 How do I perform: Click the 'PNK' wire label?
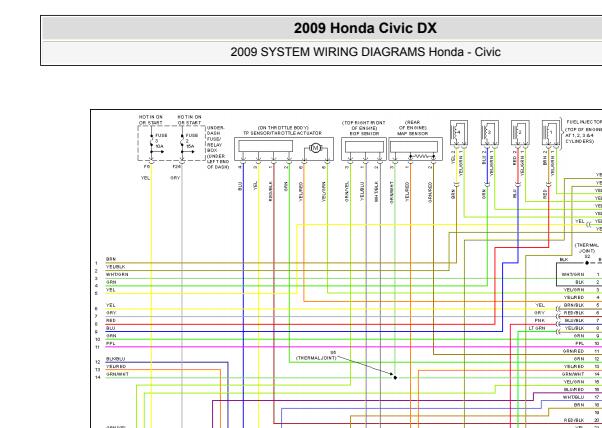540,321
